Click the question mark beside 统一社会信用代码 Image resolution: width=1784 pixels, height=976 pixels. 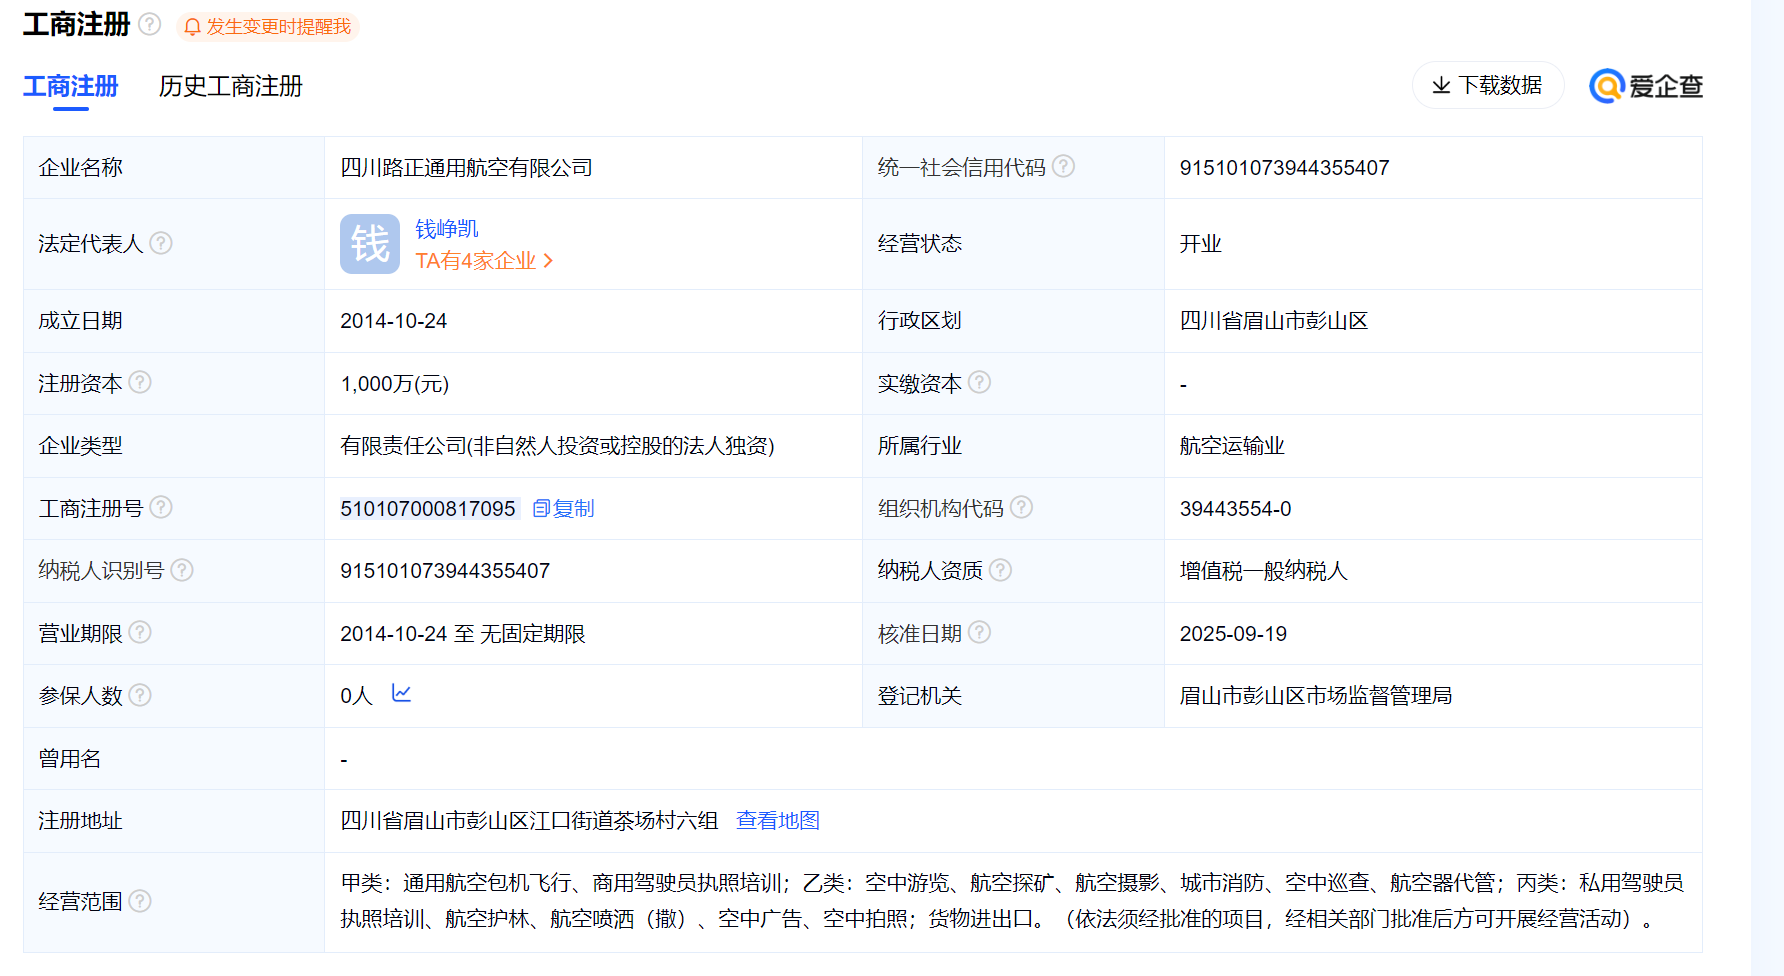1064,167
